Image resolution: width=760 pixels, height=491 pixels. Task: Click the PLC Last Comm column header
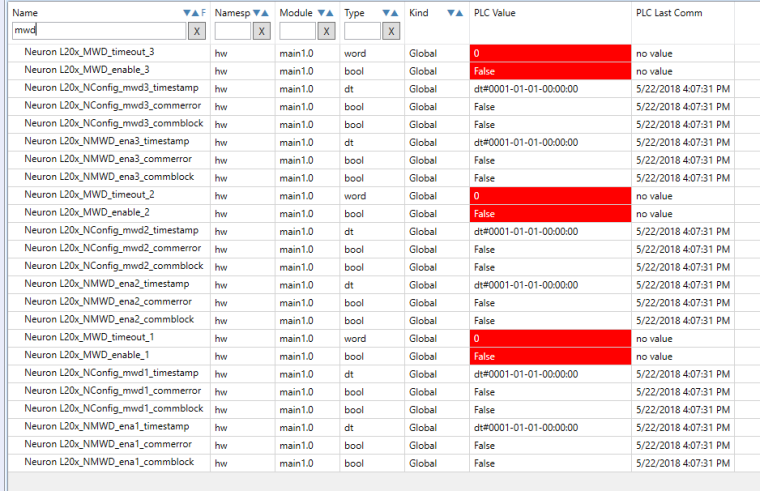pyautogui.click(x=669, y=13)
